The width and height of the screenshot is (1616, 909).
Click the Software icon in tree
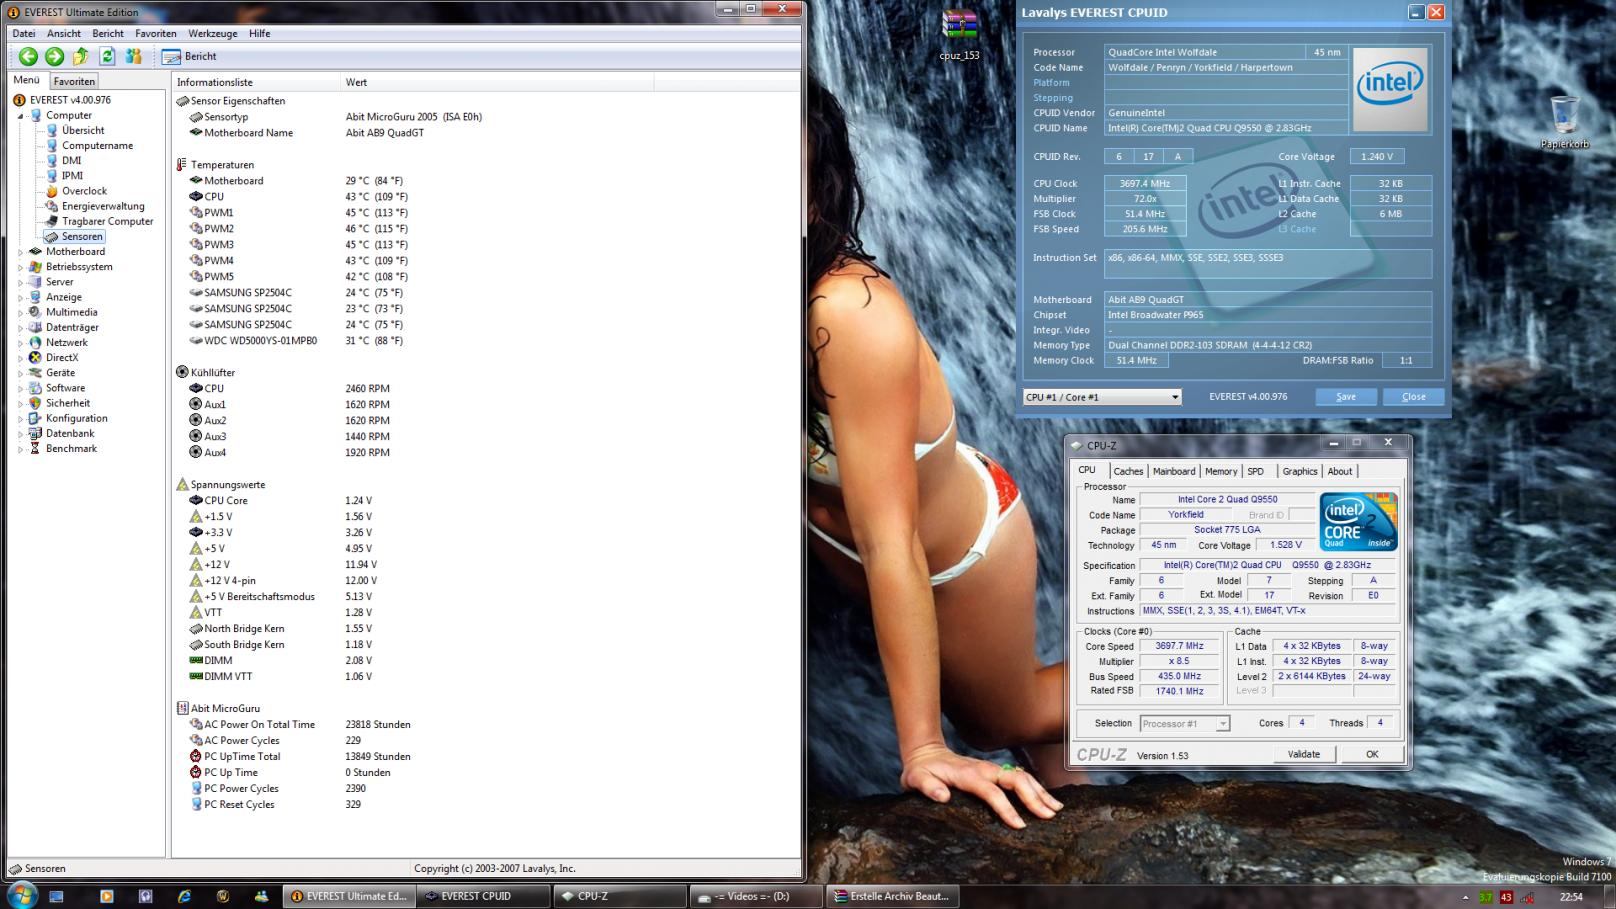coord(35,388)
